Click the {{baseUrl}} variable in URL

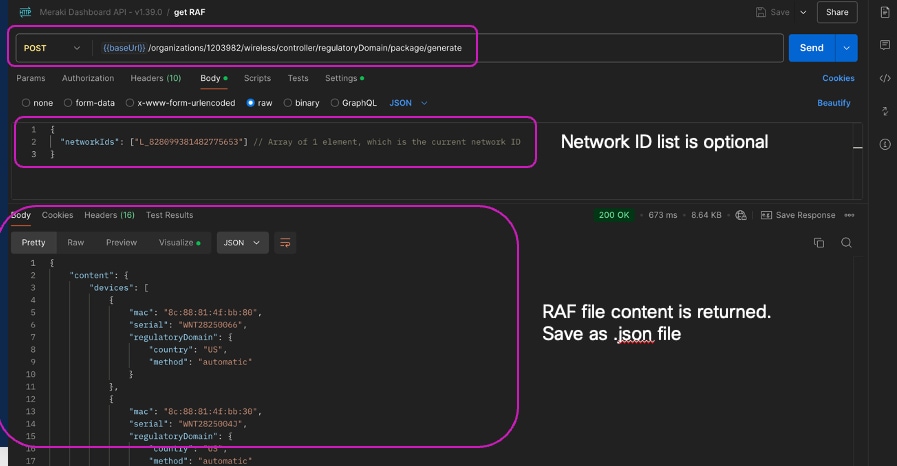tap(124, 48)
